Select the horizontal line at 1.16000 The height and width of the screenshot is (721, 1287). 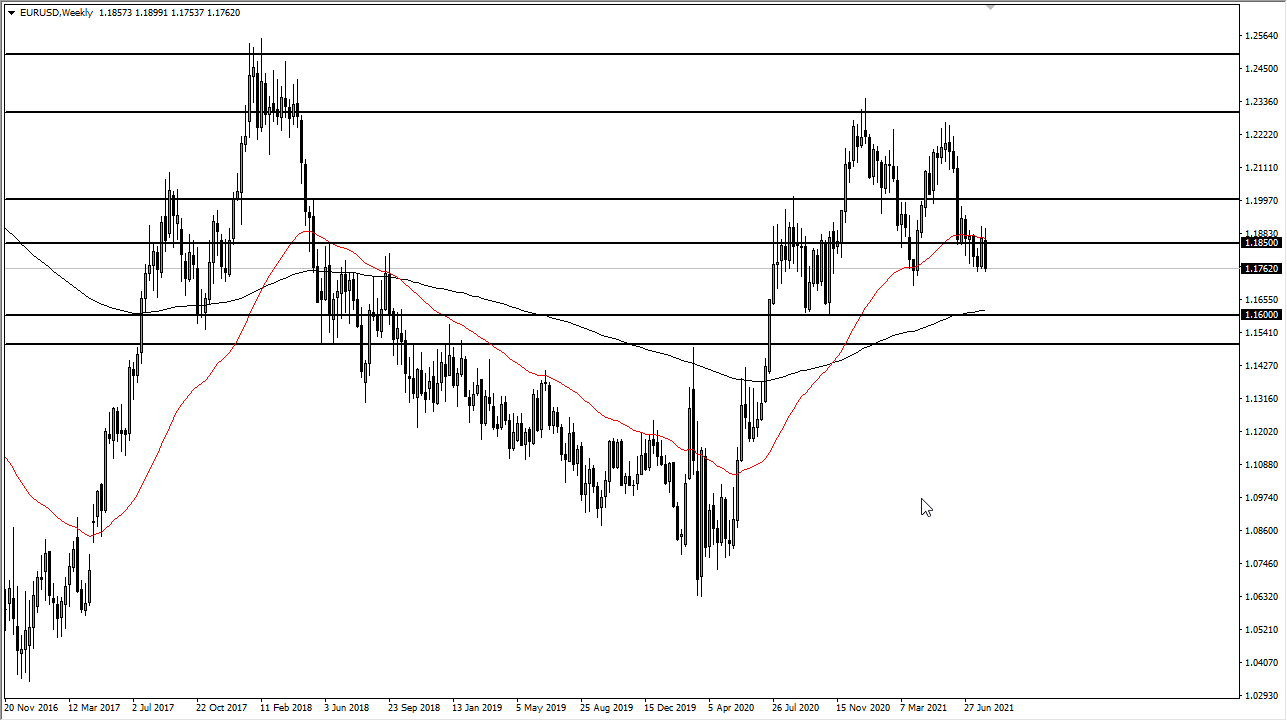(x=600, y=315)
